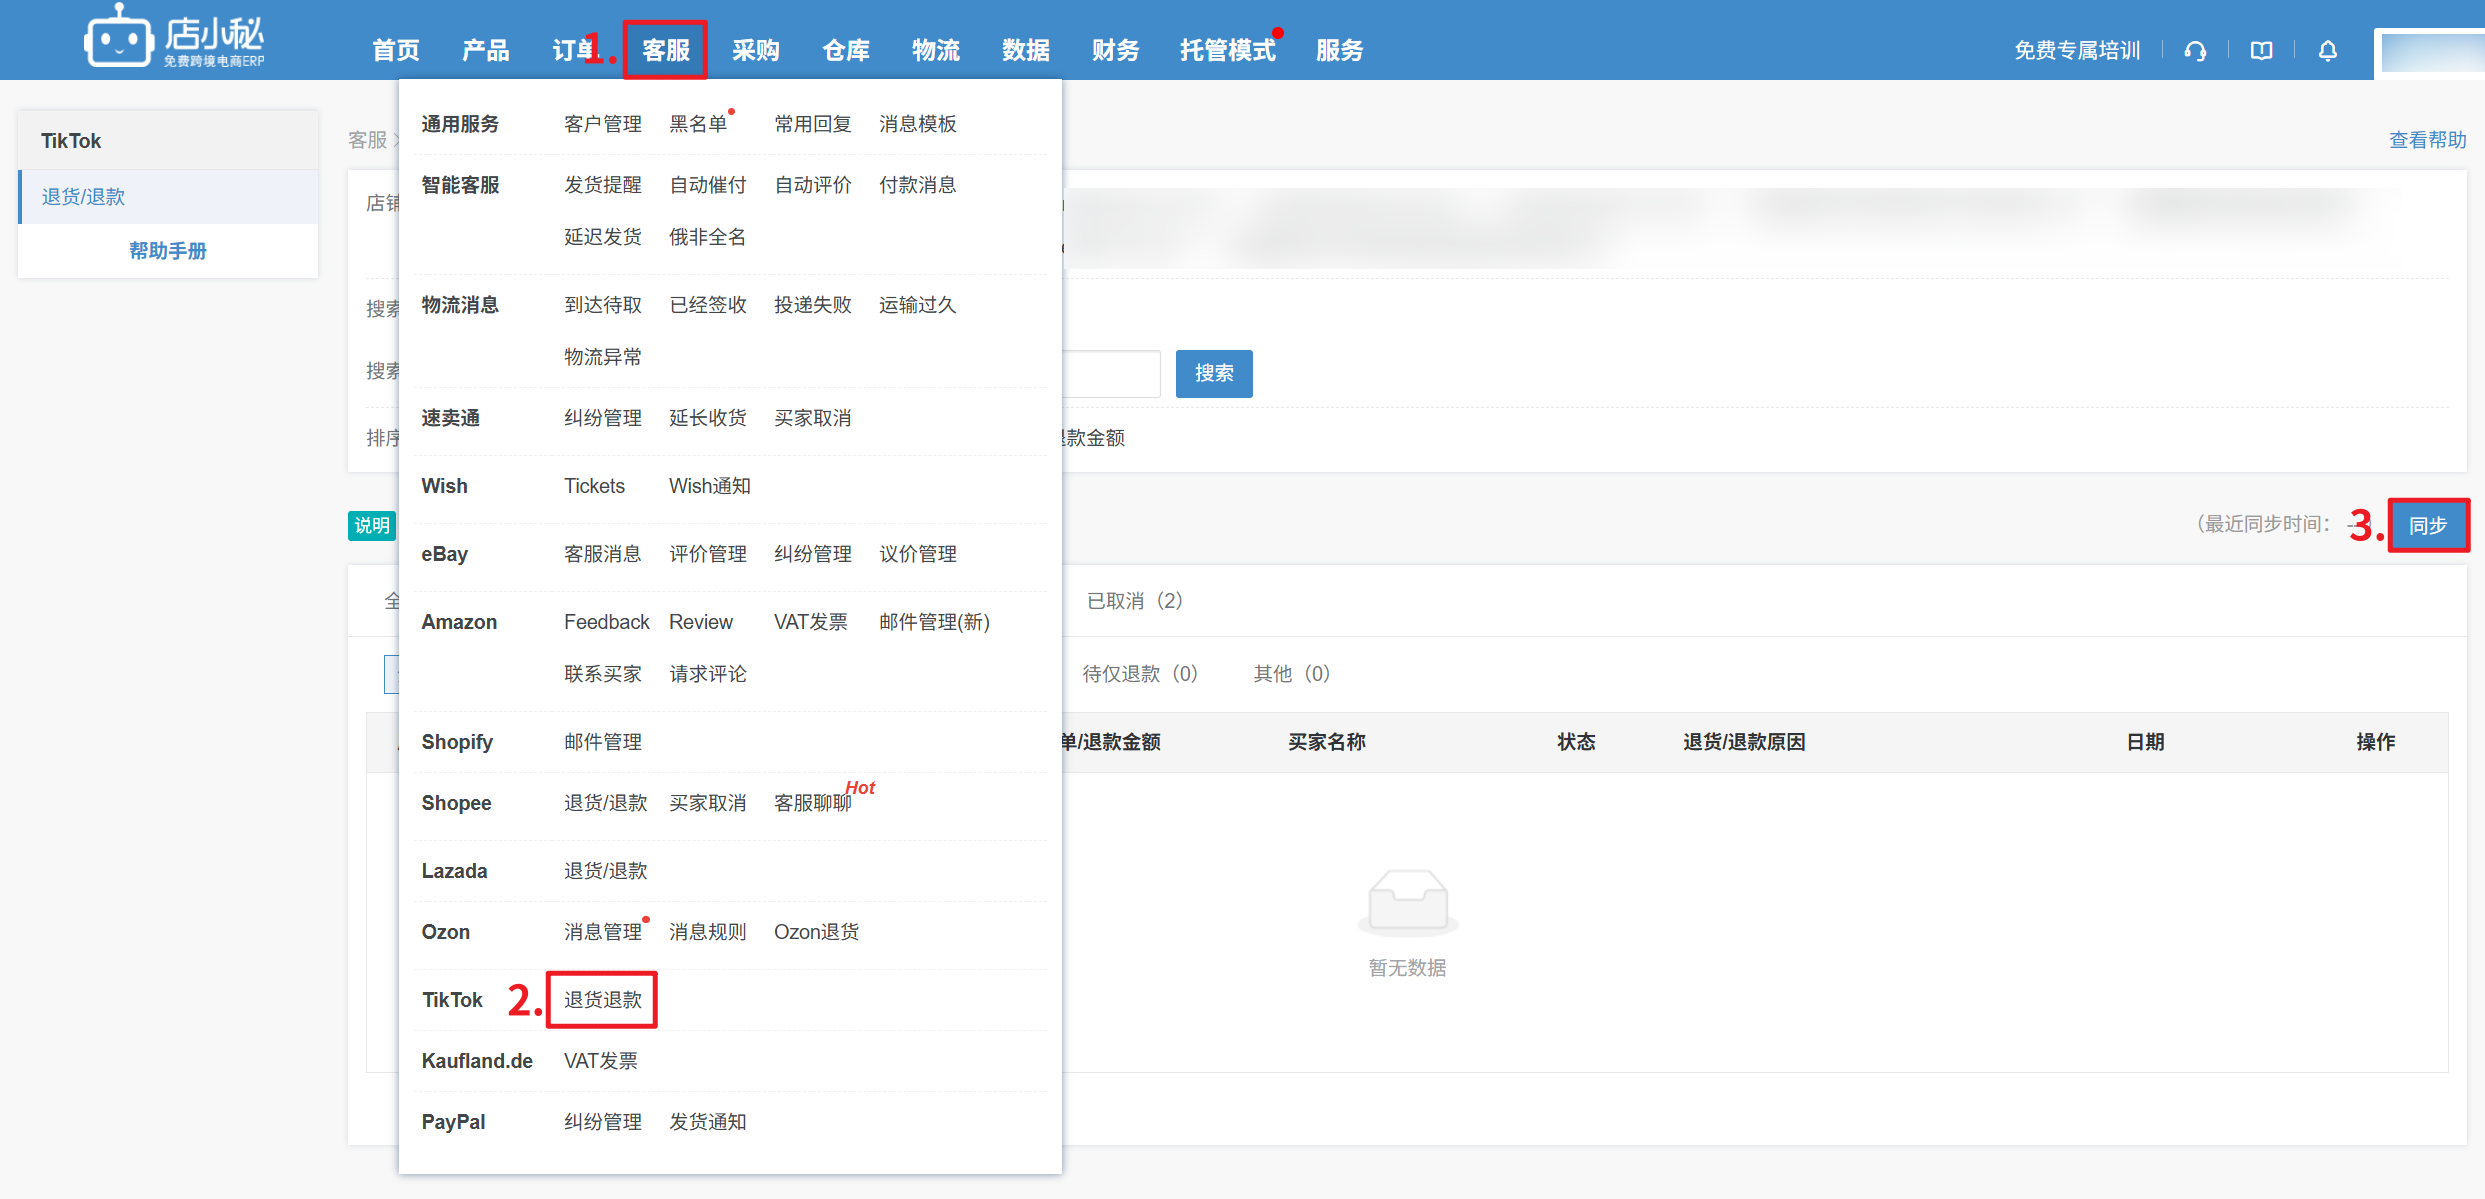The width and height of the screenshot is (2485, 1199).
Task: Click the 店小秘 robot logo
Action: click(x=119, y=40)
